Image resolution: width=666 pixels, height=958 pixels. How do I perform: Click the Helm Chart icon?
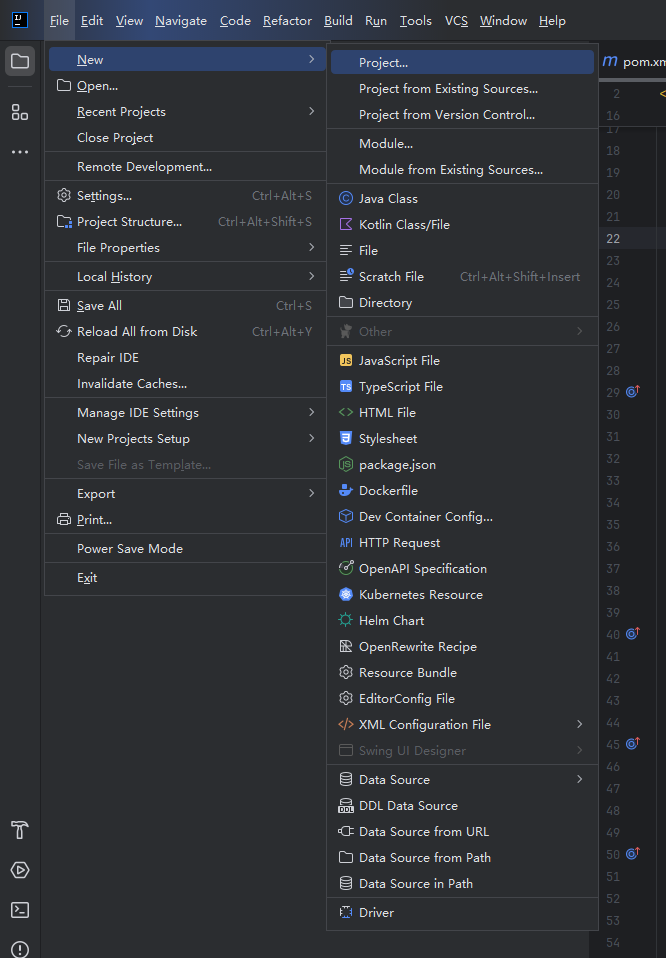pos(346,620)
